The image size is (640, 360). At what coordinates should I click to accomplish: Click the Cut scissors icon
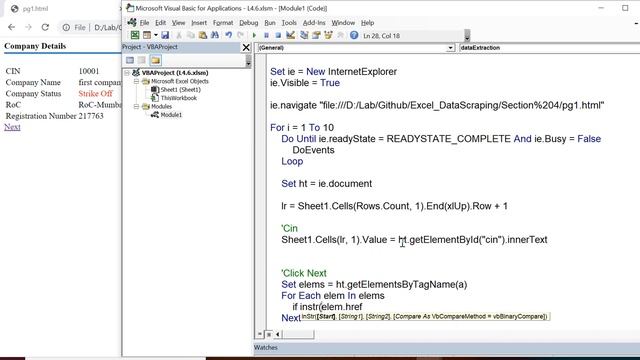pyautogui.click(x=178, y=36)
